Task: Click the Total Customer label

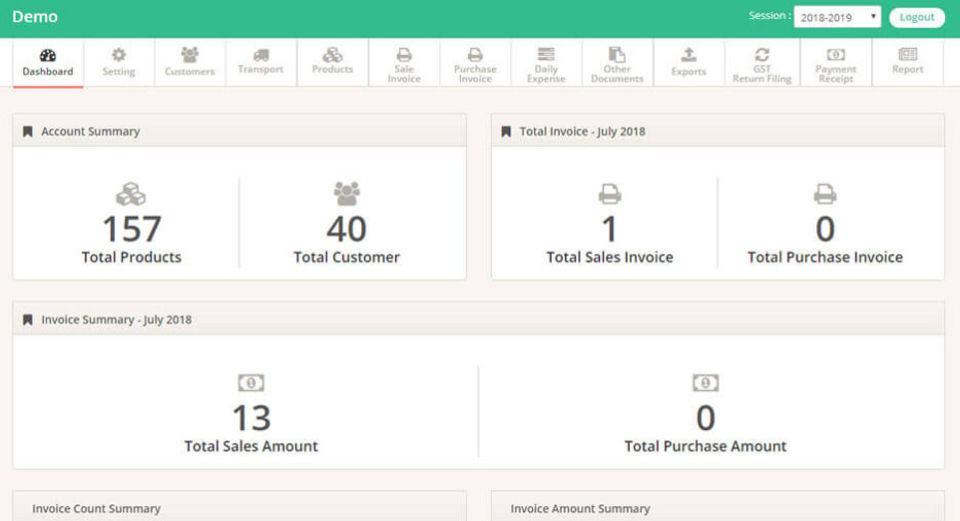Action: pos(347,257)
